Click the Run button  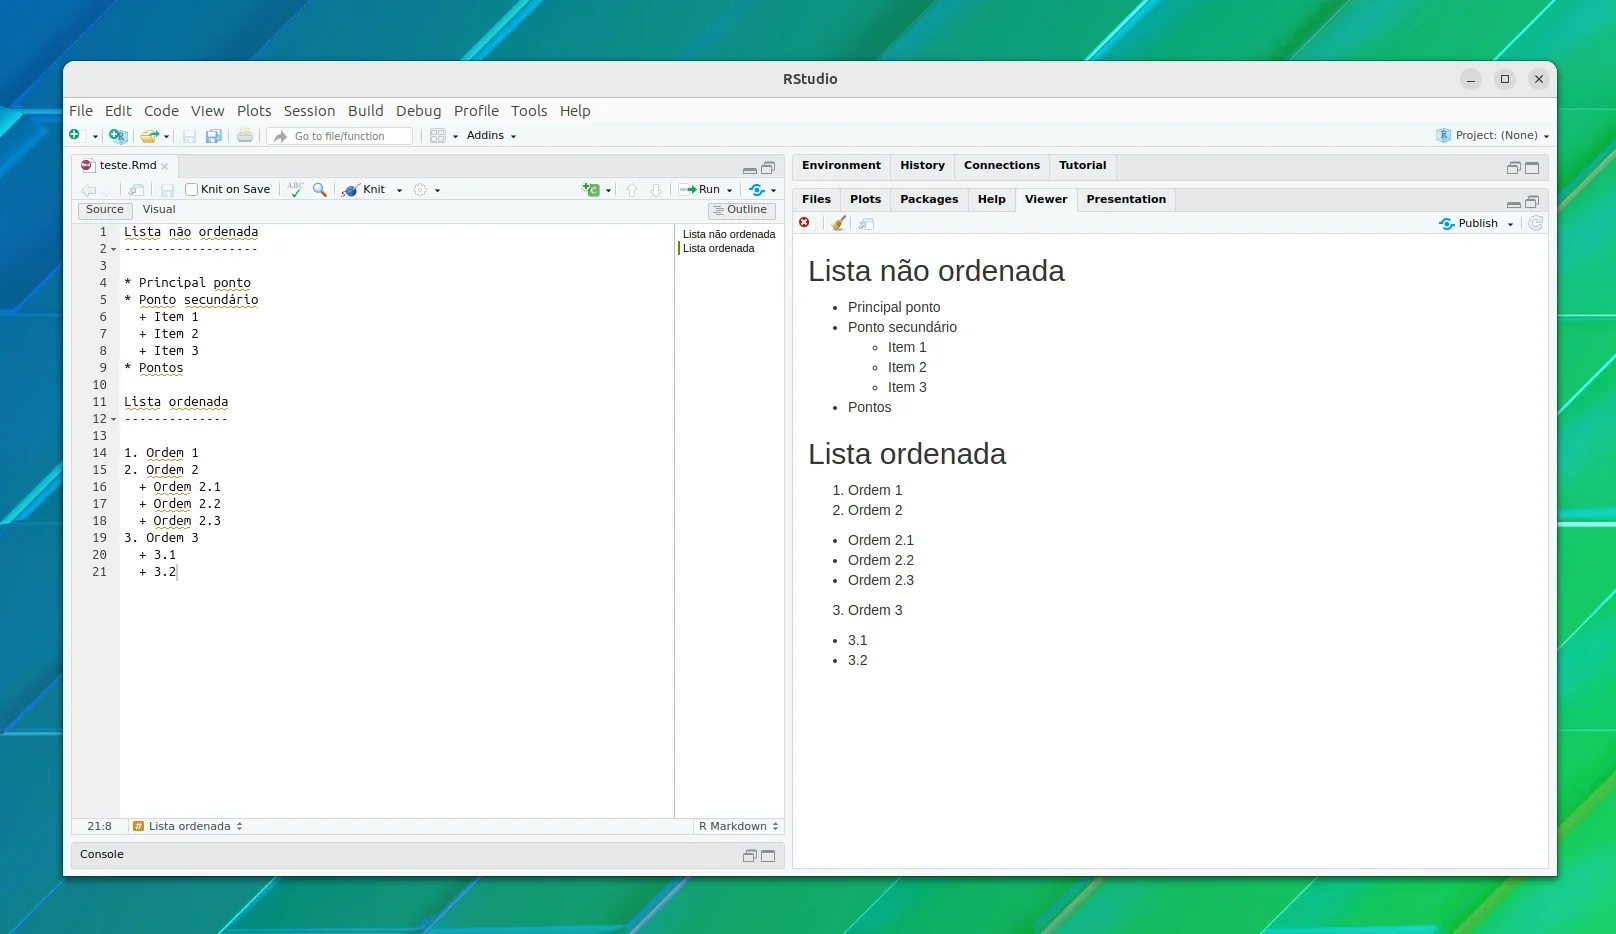[x=700, y=189]
